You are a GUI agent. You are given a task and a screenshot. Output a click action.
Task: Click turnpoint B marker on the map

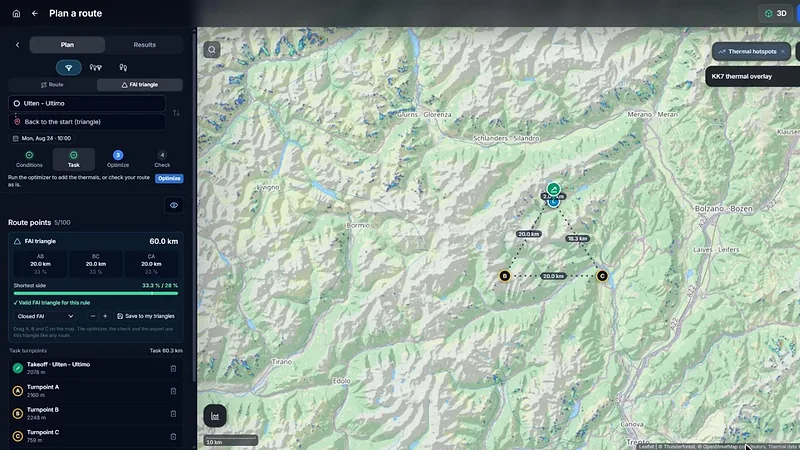pyautogui.click(x=505, y=276)
